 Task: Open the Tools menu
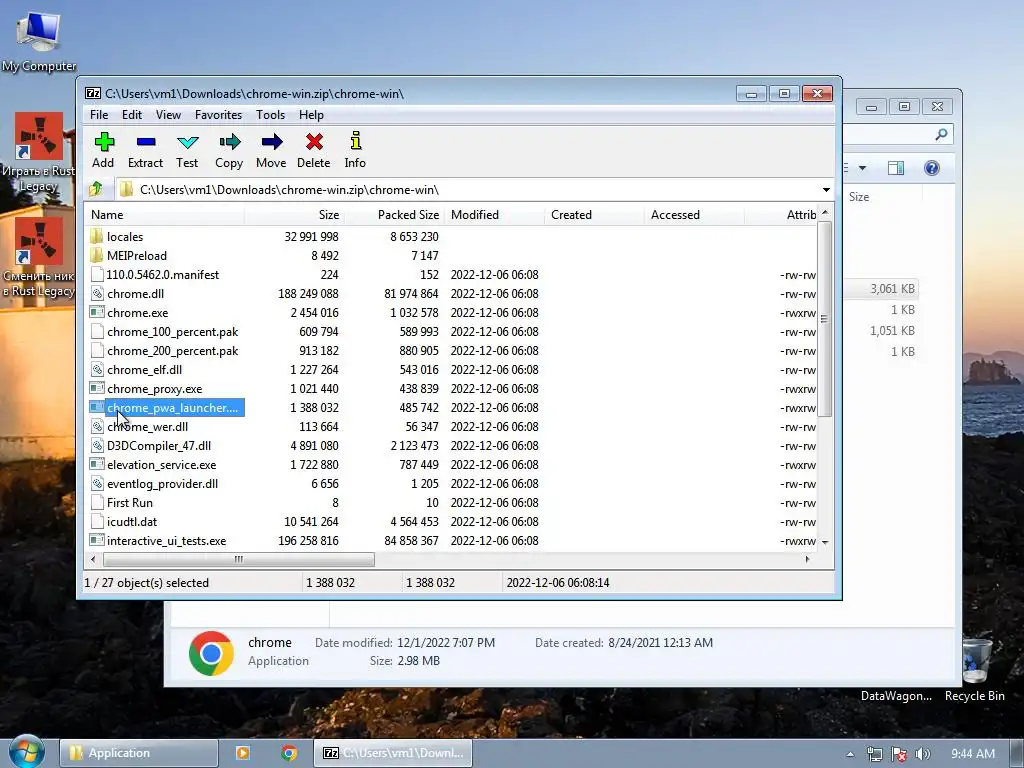click(270, 115)
